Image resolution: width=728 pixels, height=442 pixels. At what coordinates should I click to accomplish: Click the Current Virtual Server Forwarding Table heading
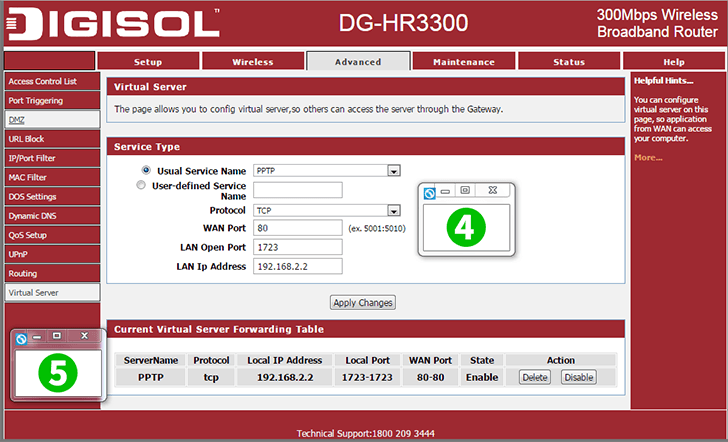pyautogui.click(x=219, y=329)
